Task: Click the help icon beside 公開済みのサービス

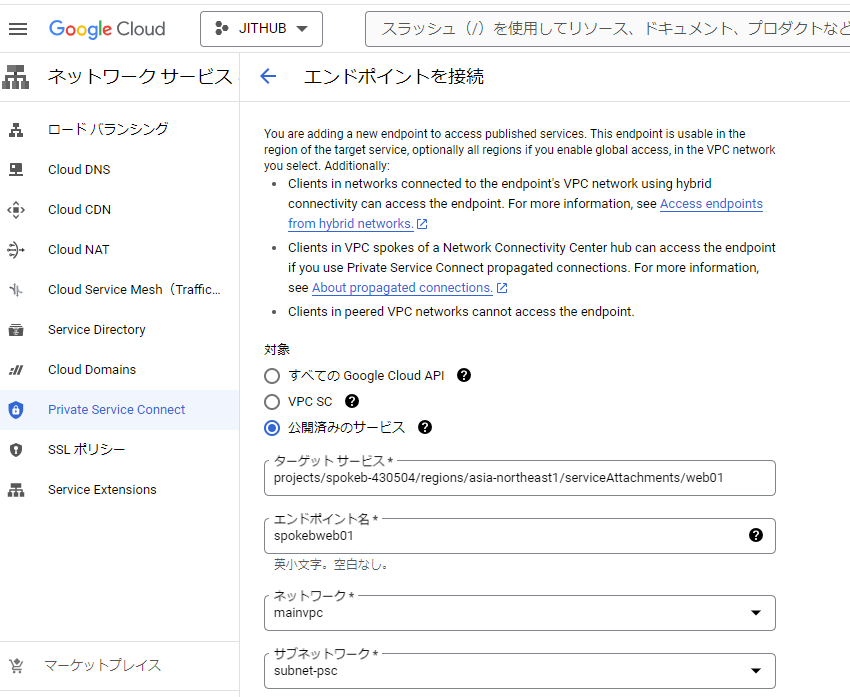Action: point(425,427)
